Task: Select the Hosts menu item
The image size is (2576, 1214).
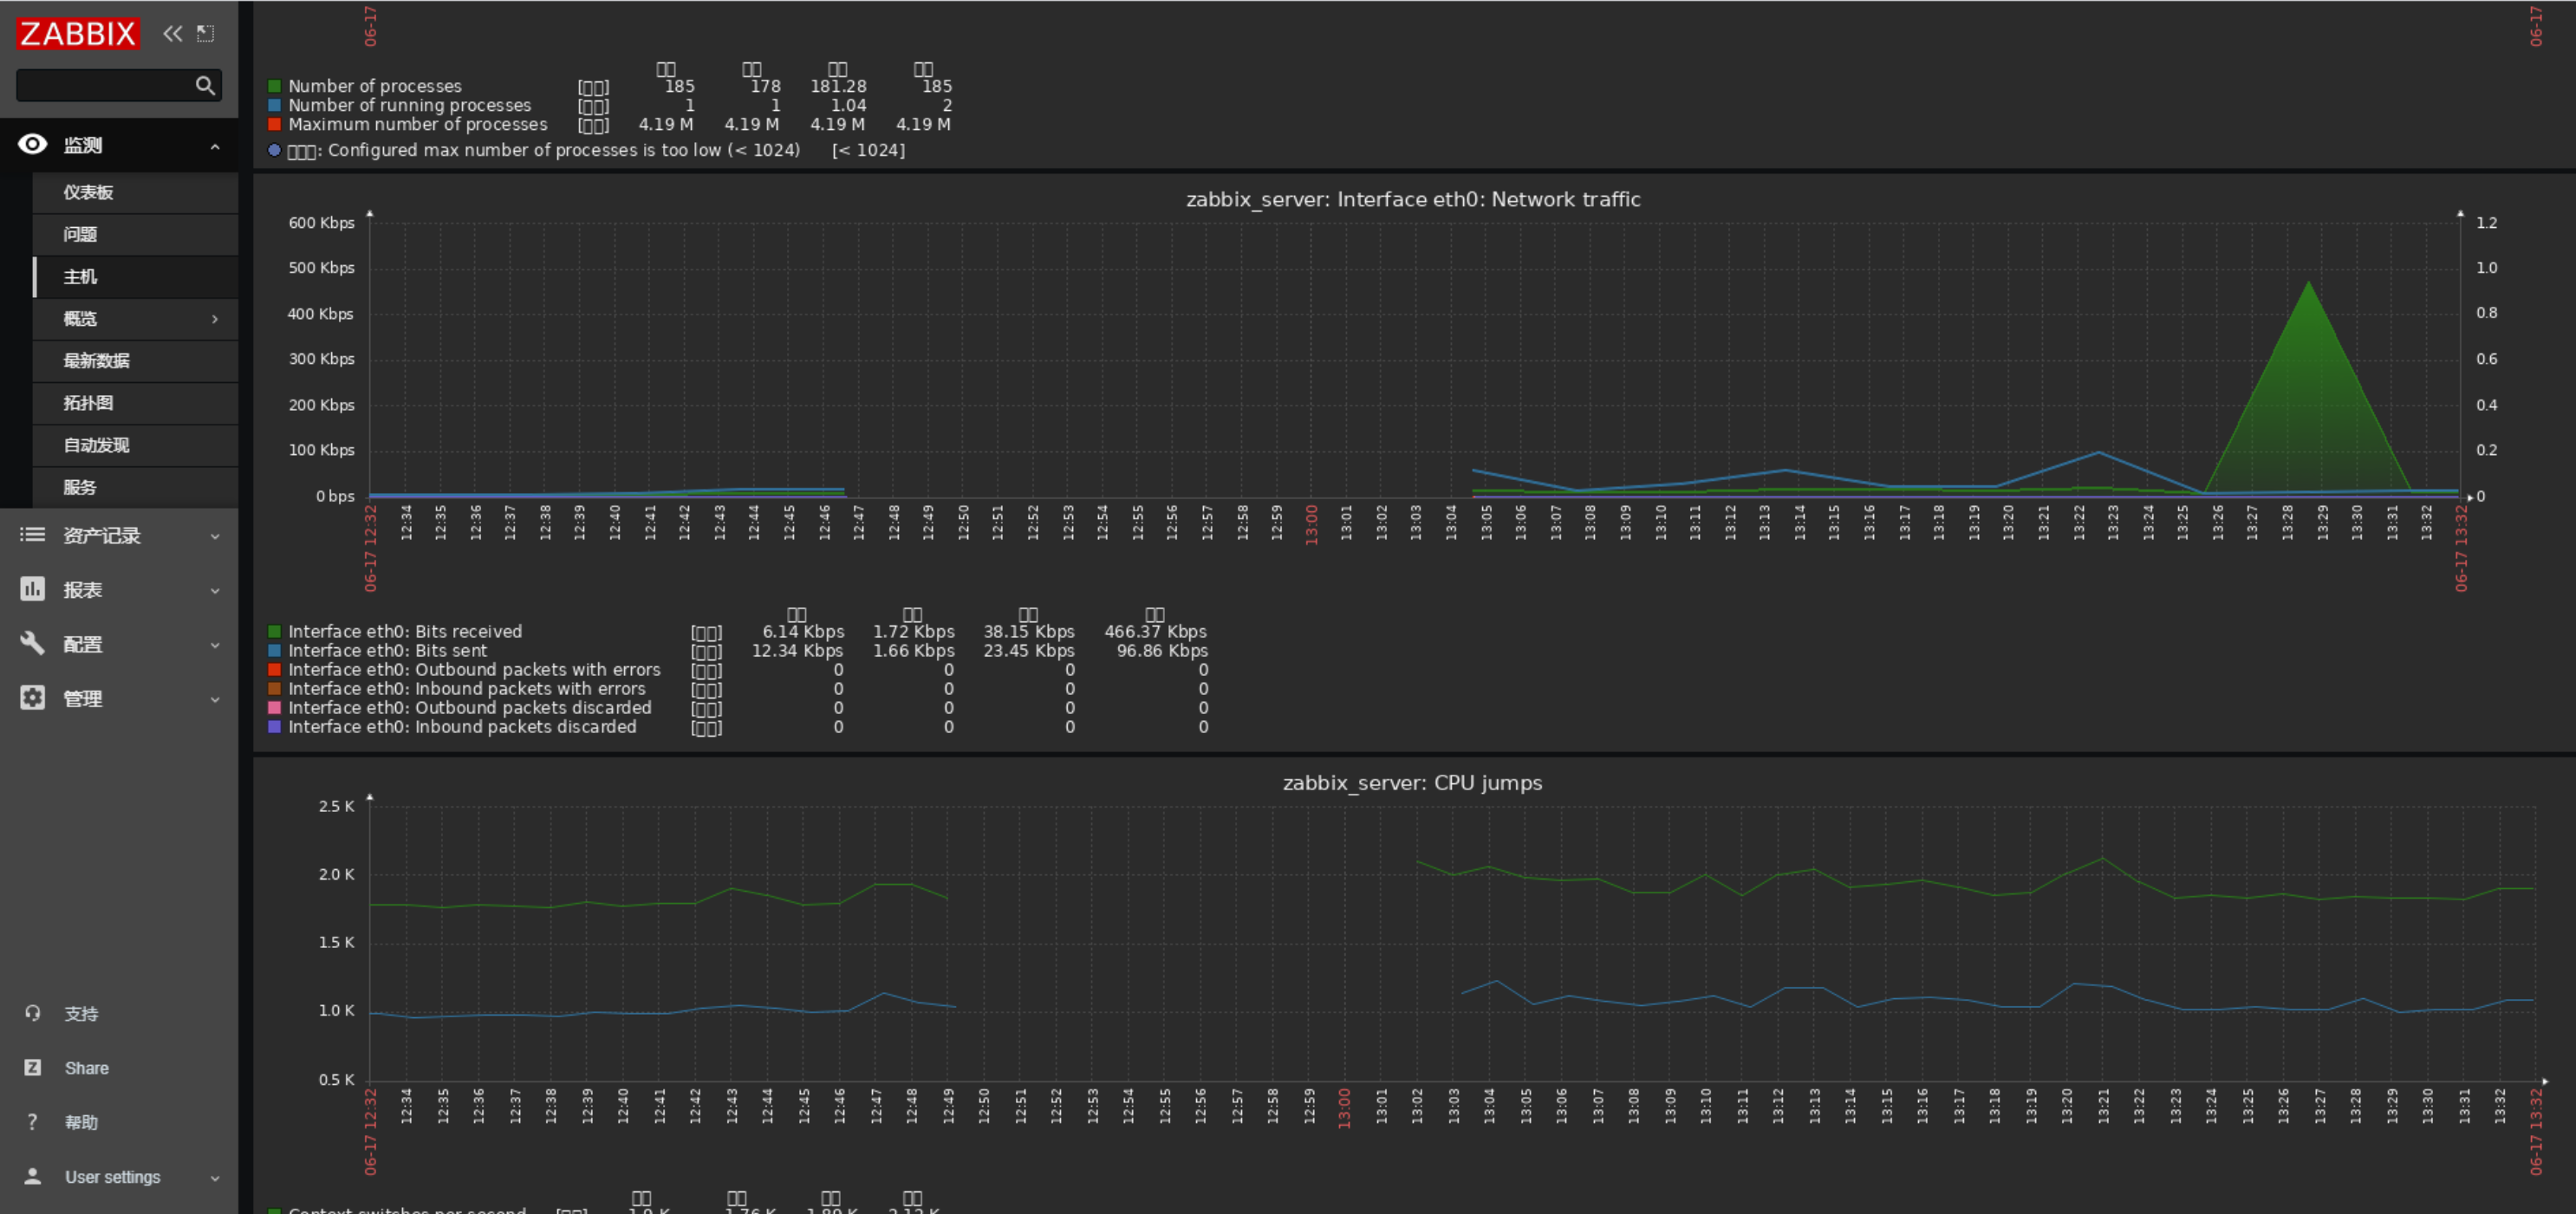Action: tap(80, 277)
